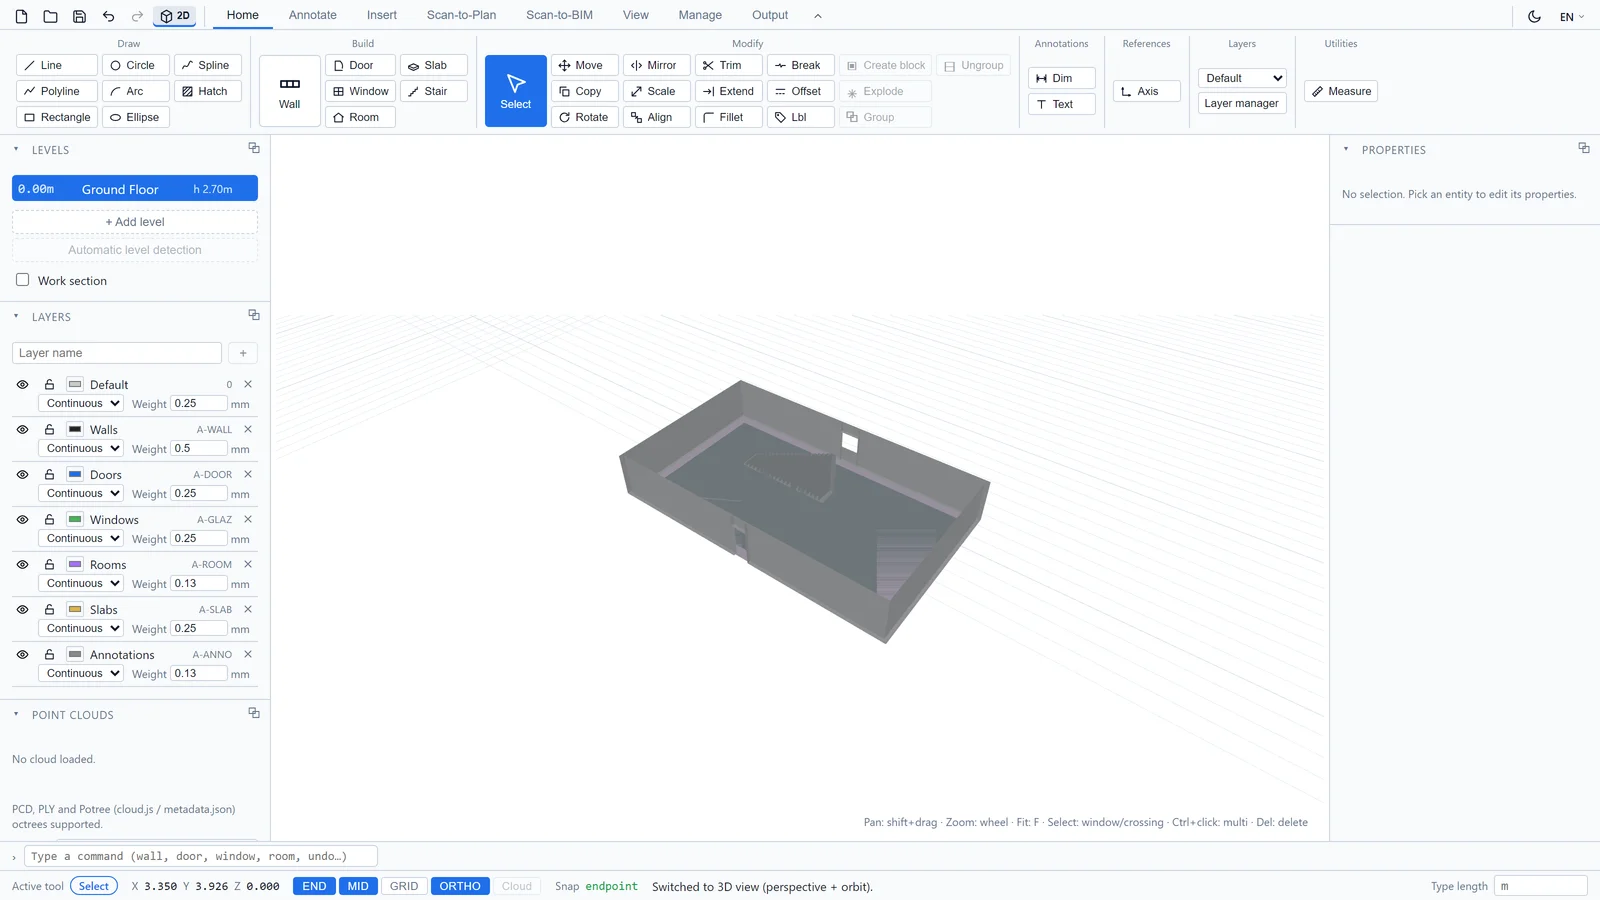Switch to dark mode with the moon icon
The width and height of the screenshot is (1600, 900).
coord(1534,16)
